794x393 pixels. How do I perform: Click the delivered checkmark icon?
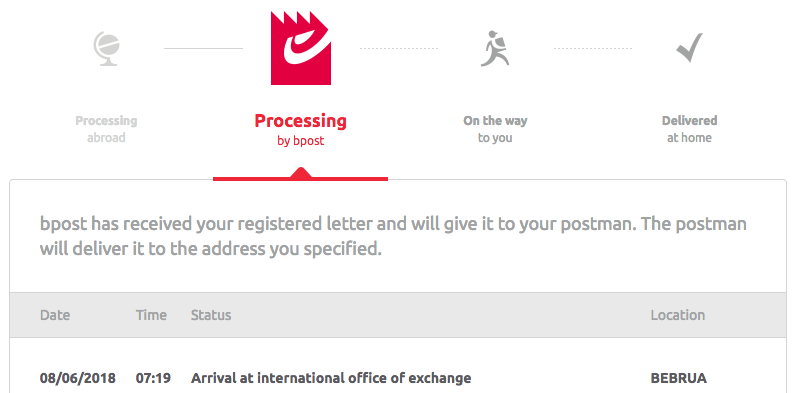tap(690, 48)
